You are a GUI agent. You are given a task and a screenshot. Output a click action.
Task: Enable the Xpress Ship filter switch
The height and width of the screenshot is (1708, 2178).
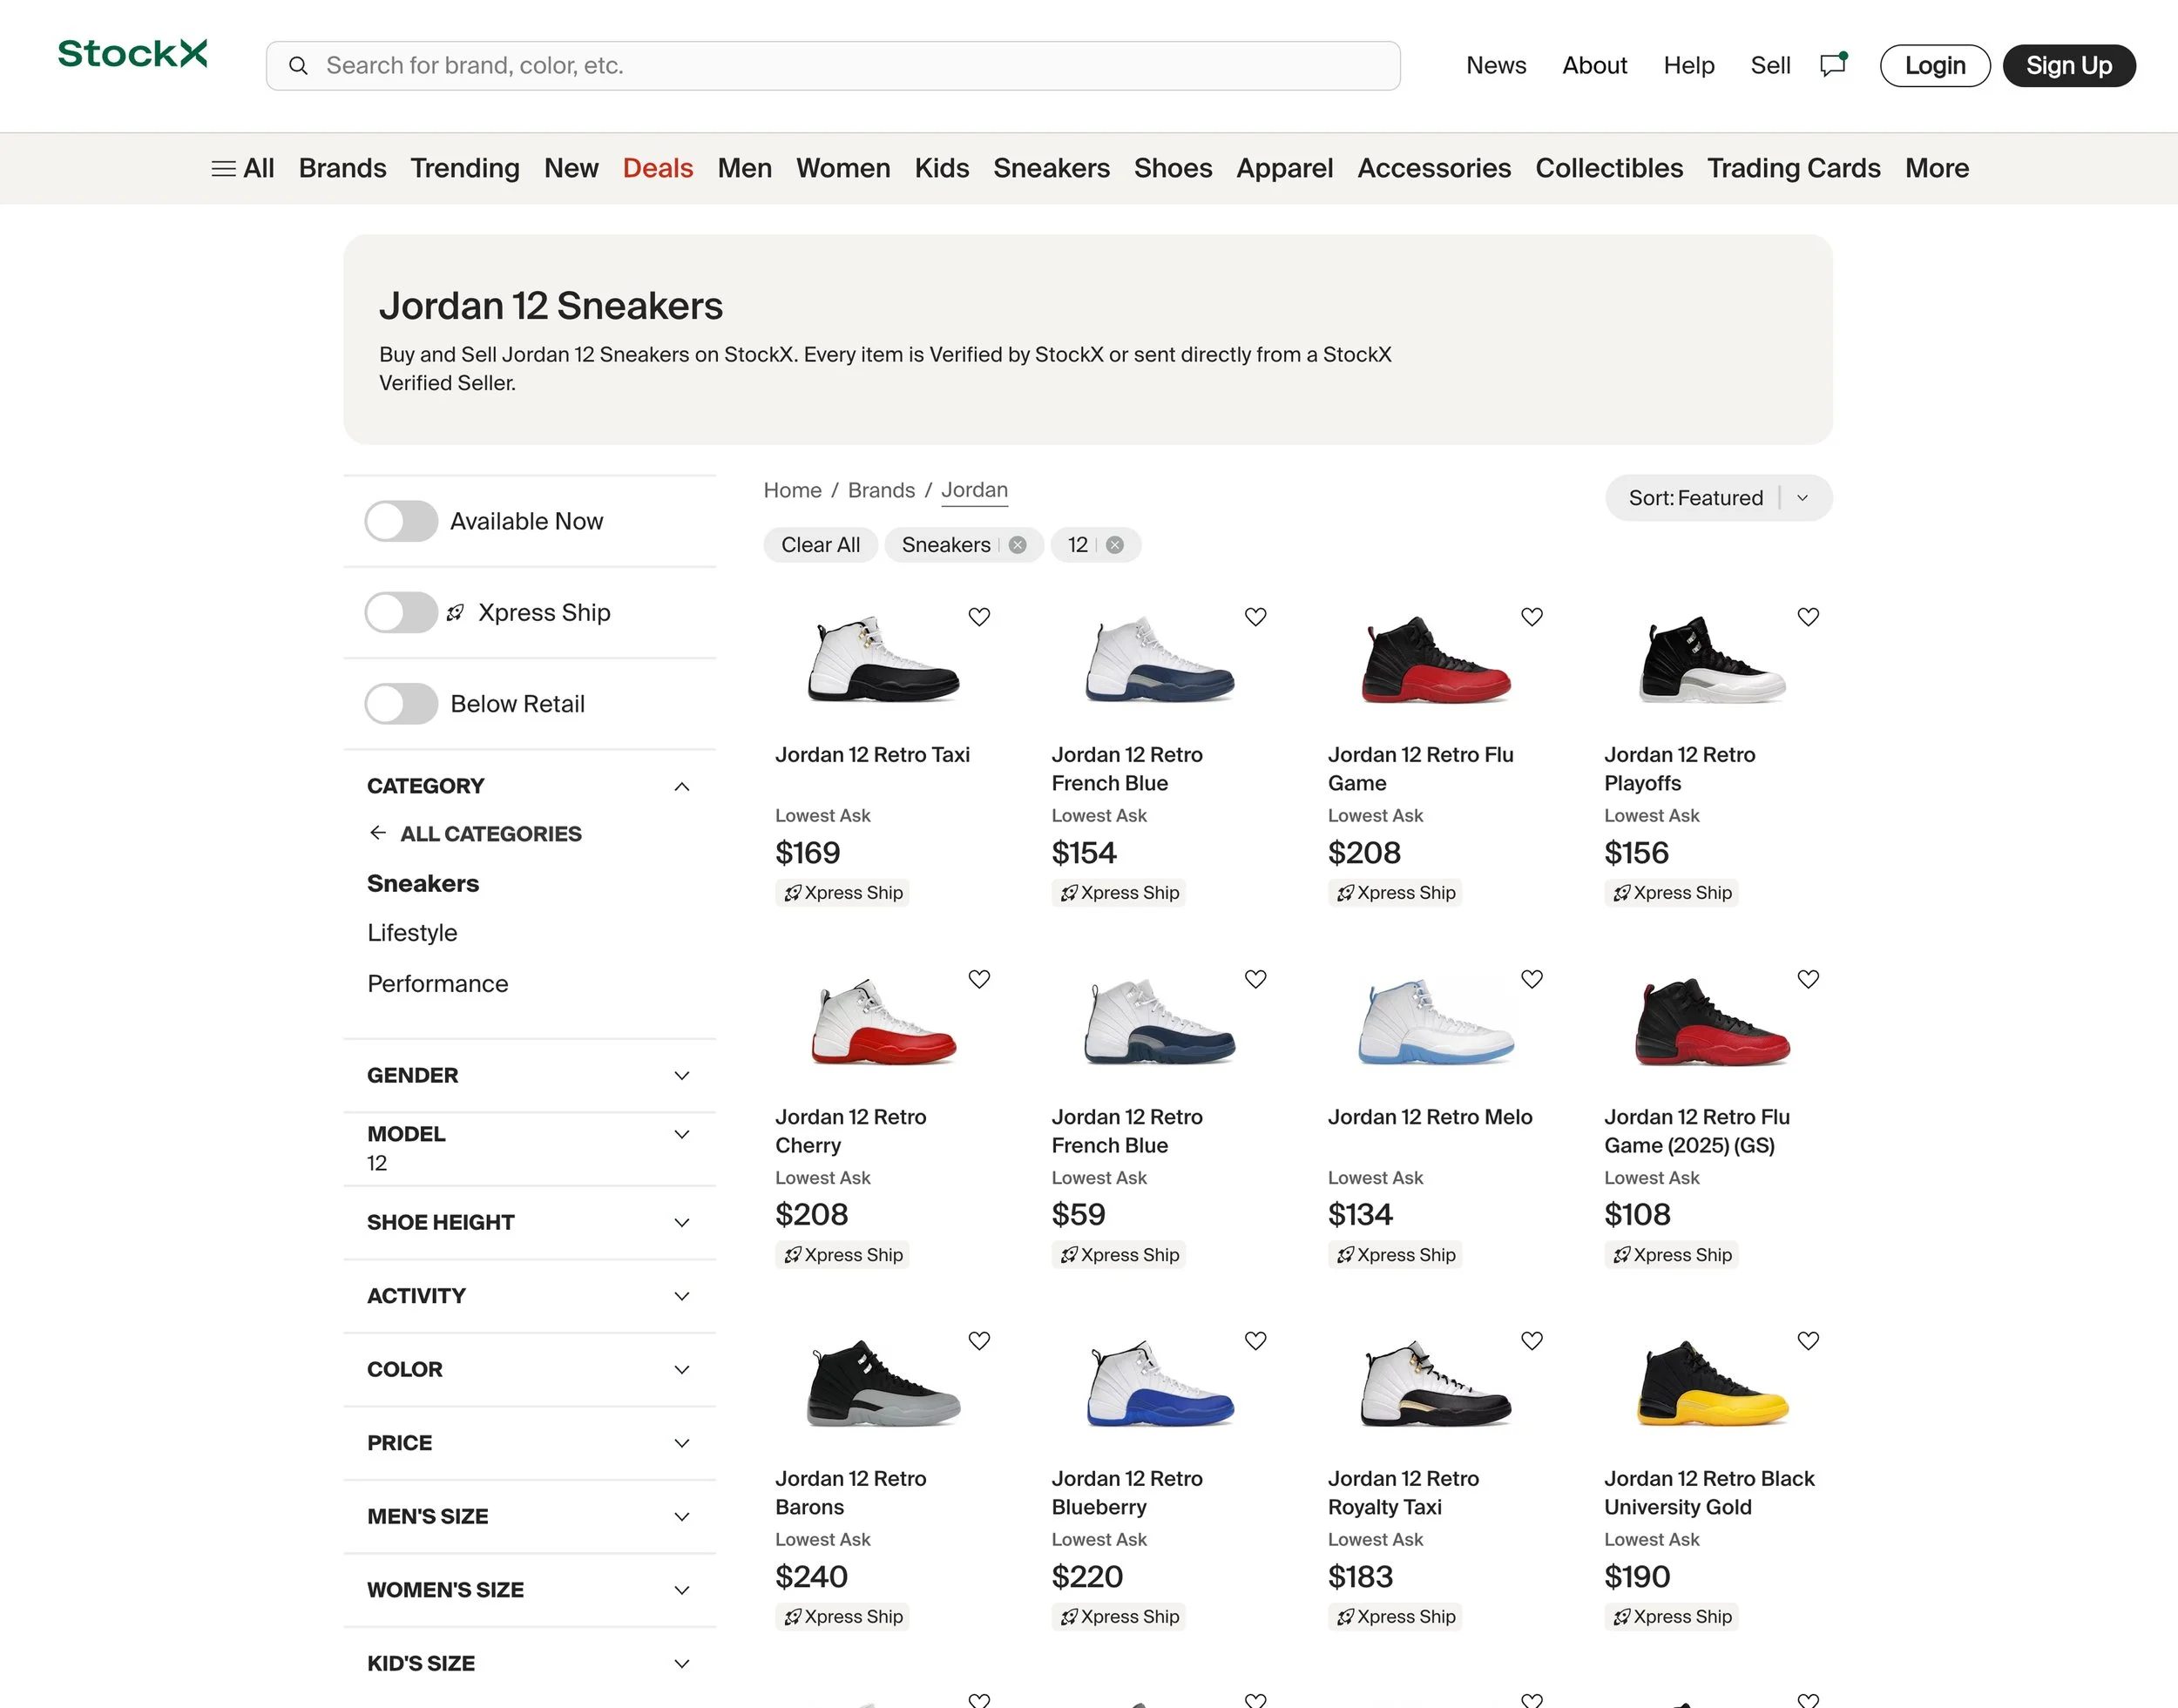click(401, 612)
